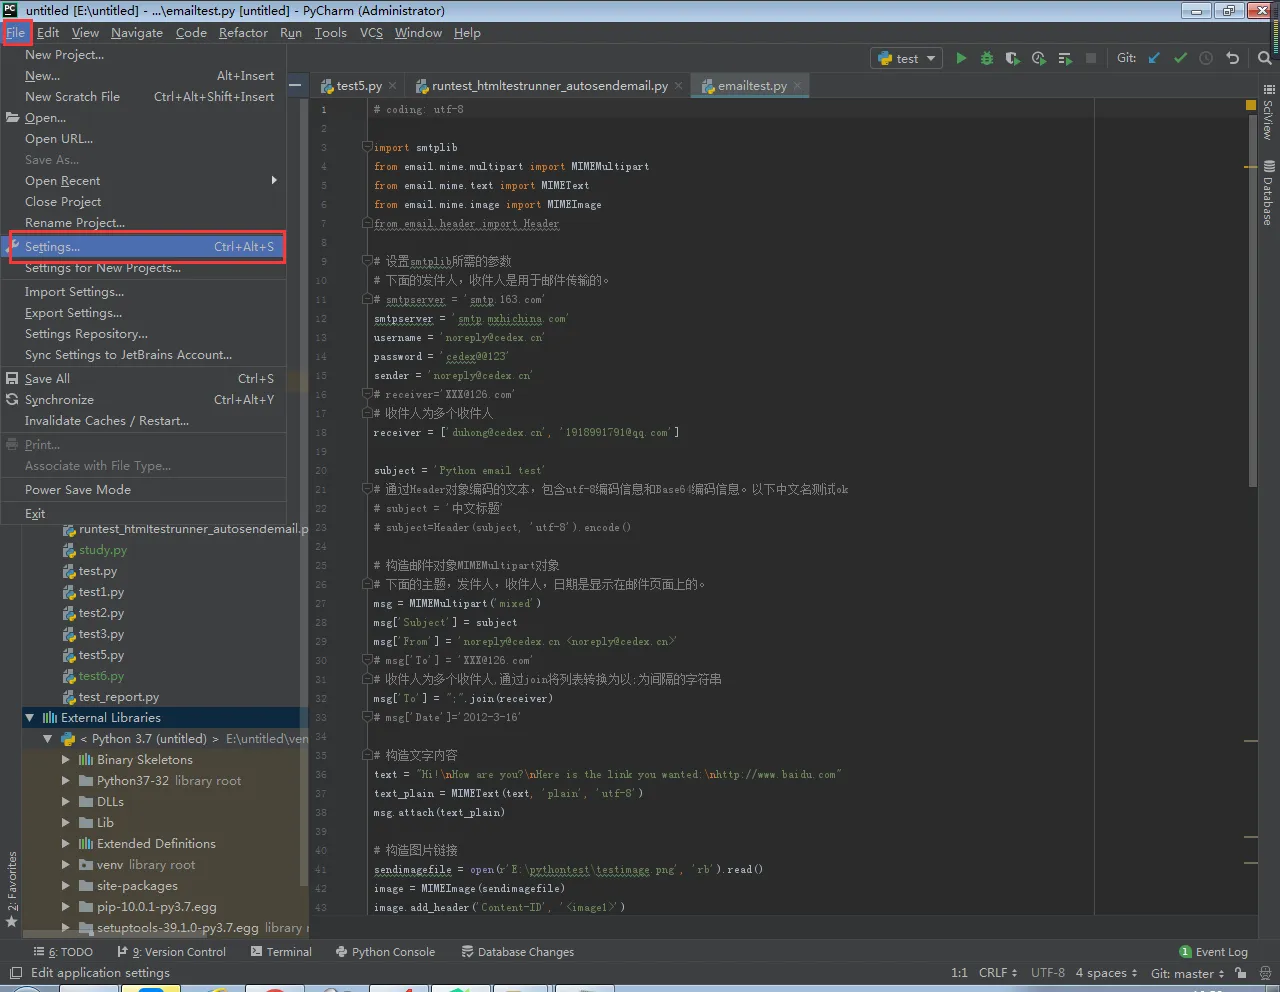Image resolution: width=1280 pixels, height=992 pixels.
Task: Show Git history with the clock icon
Action: 1206,58
